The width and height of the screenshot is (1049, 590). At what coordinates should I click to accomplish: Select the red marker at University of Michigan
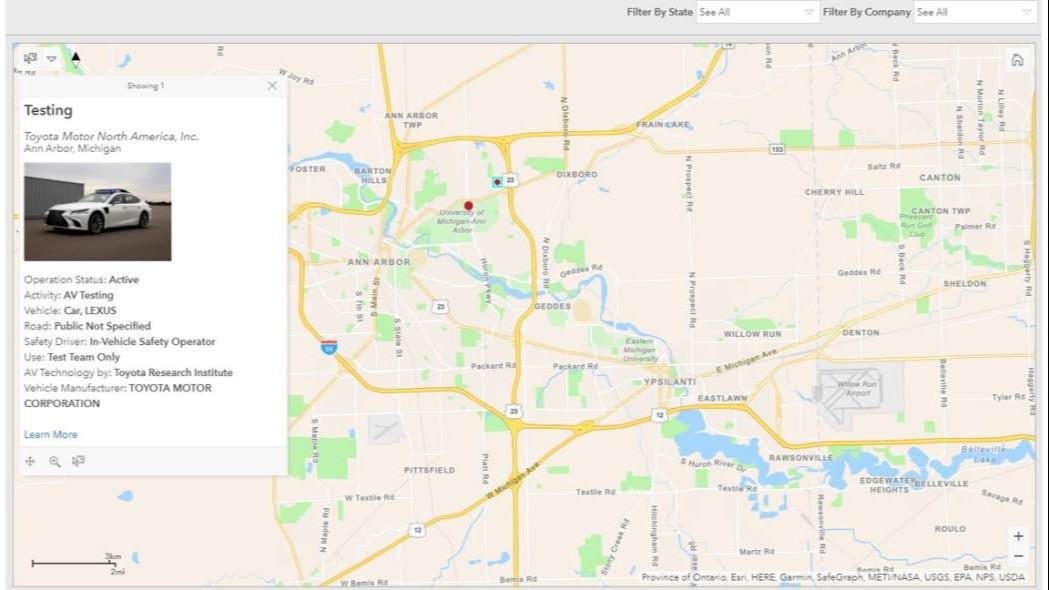pyautogui.click(x=468, y=205)
